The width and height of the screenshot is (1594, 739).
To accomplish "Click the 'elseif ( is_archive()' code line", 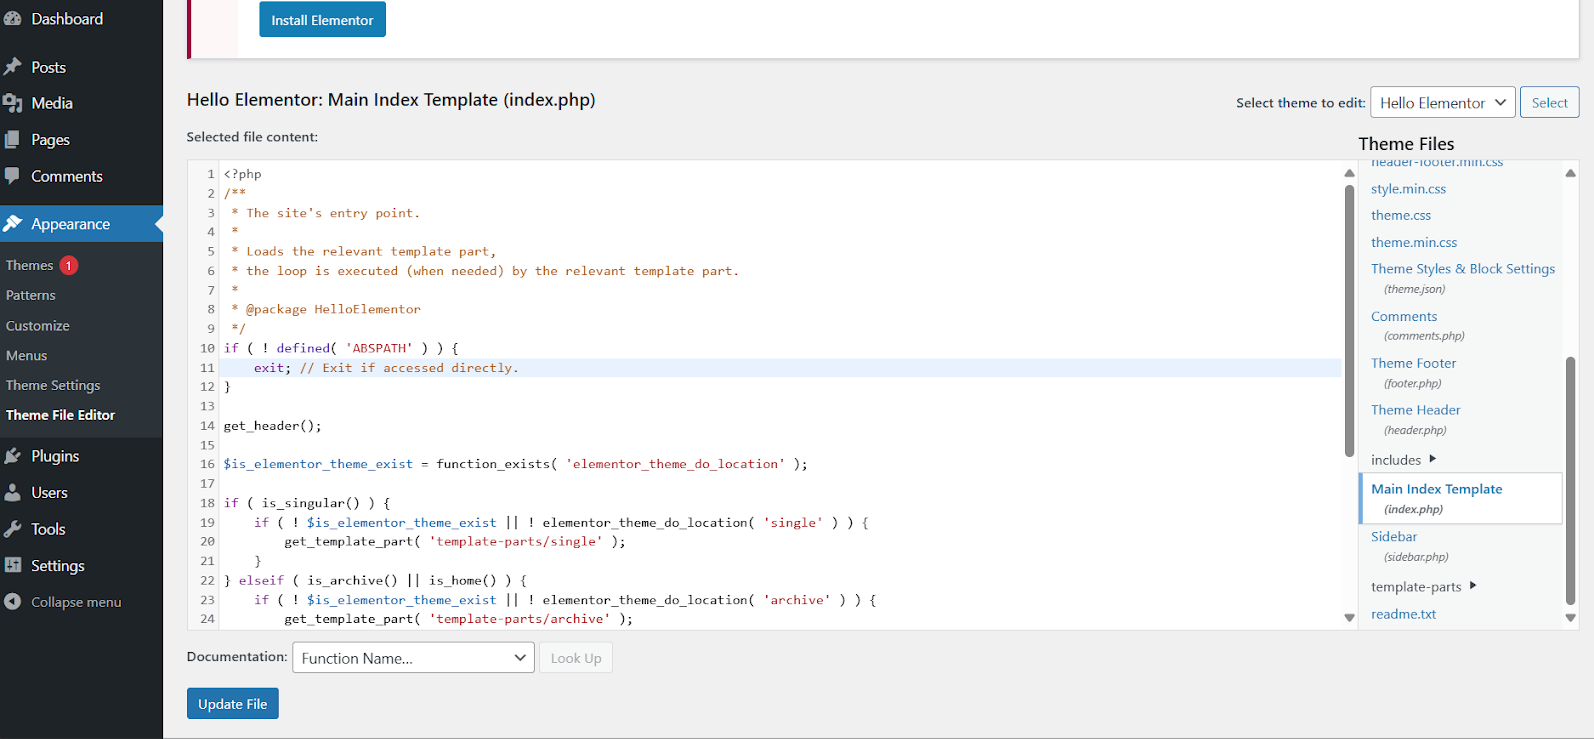I will [x=376, y=580].
